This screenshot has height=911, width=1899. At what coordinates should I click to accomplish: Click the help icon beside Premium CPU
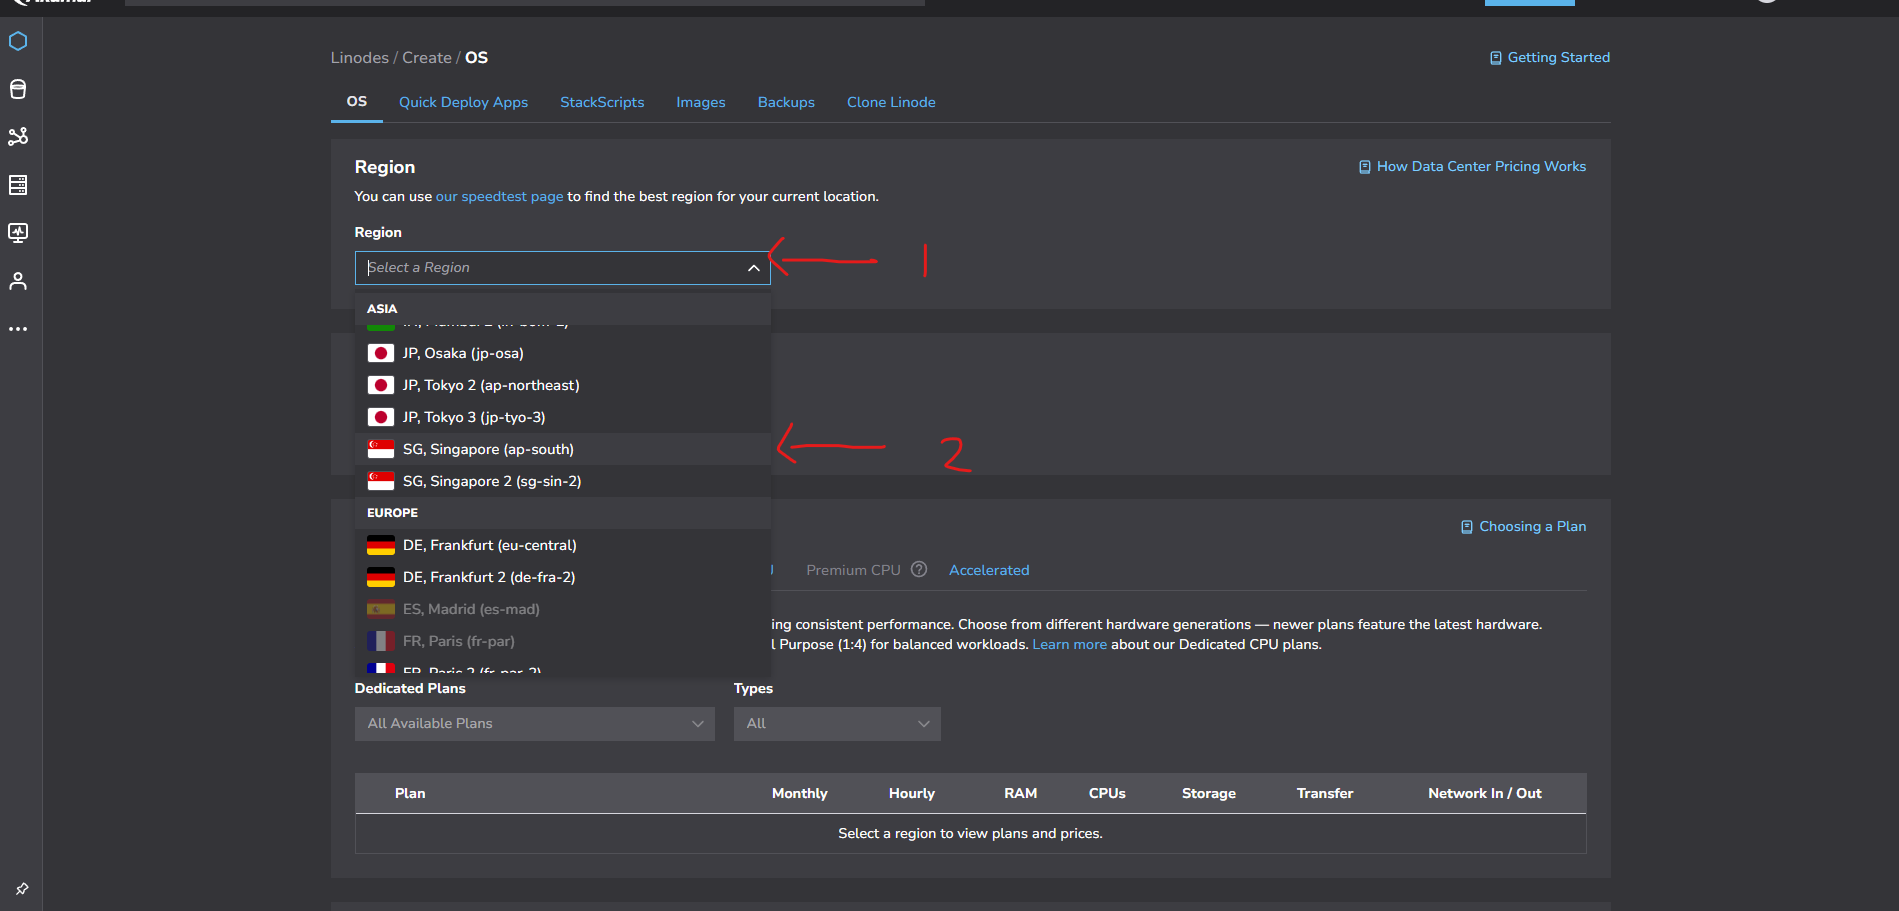(919, 569)
